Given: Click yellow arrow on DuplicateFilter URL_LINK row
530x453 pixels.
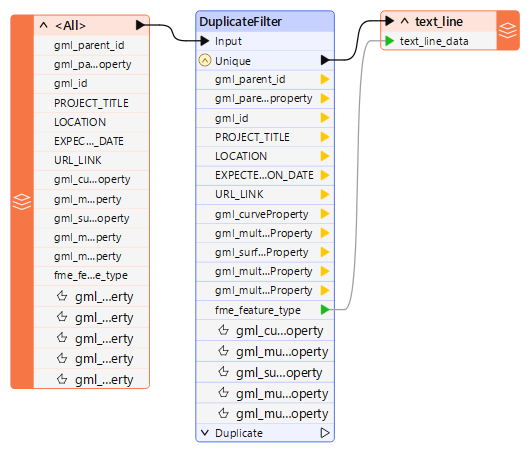Looking at the screenshot, I should [x=325, y=194].
